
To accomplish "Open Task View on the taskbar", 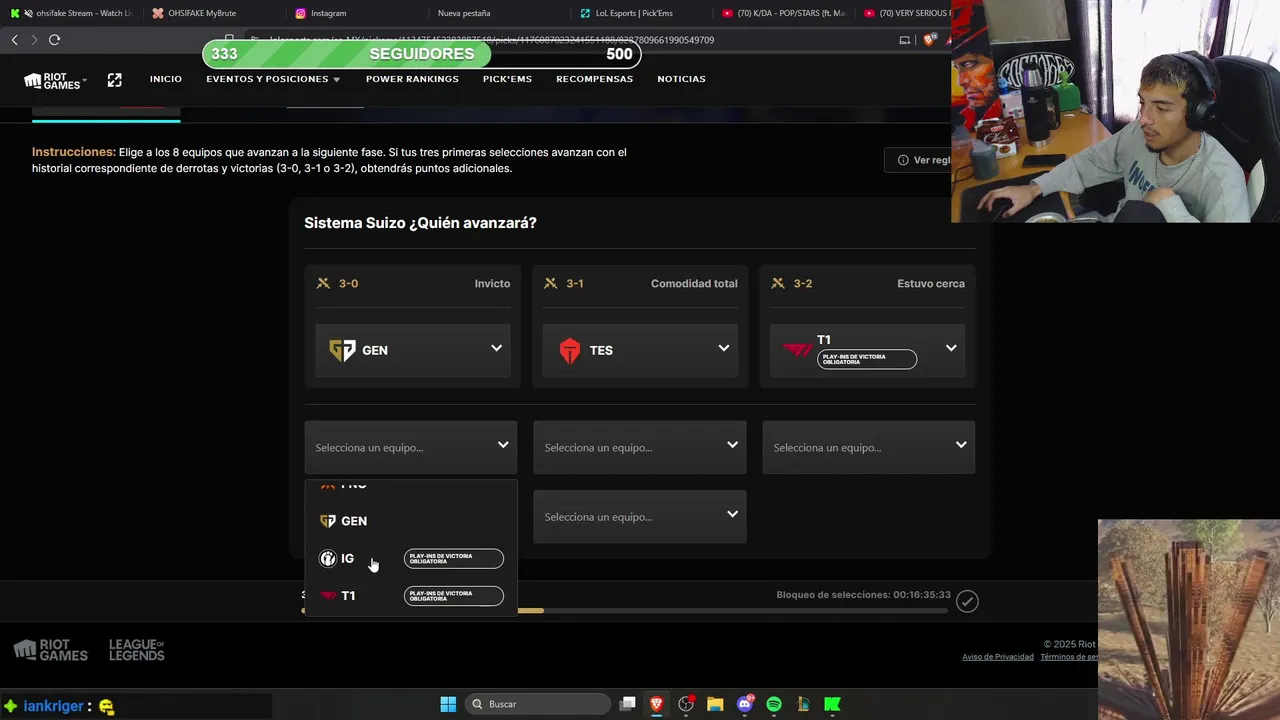I will (x=627, y=704).
